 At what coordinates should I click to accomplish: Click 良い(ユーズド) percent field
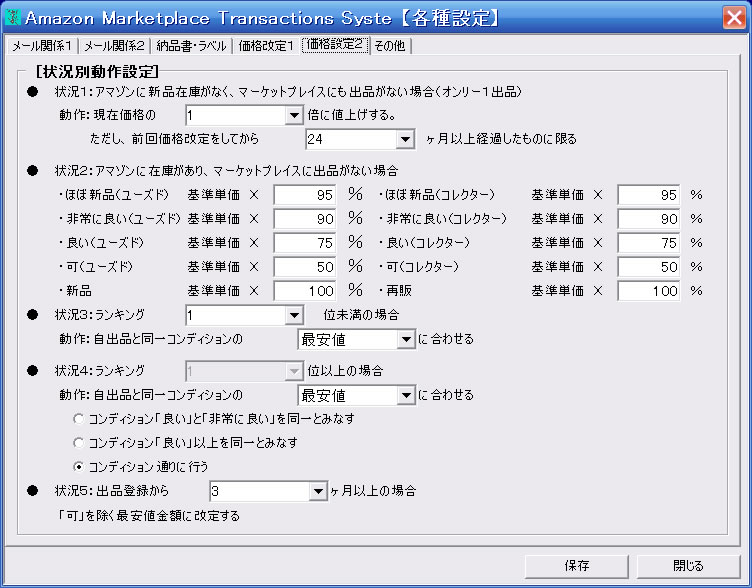pyautogui.click(x=305, y=243)
